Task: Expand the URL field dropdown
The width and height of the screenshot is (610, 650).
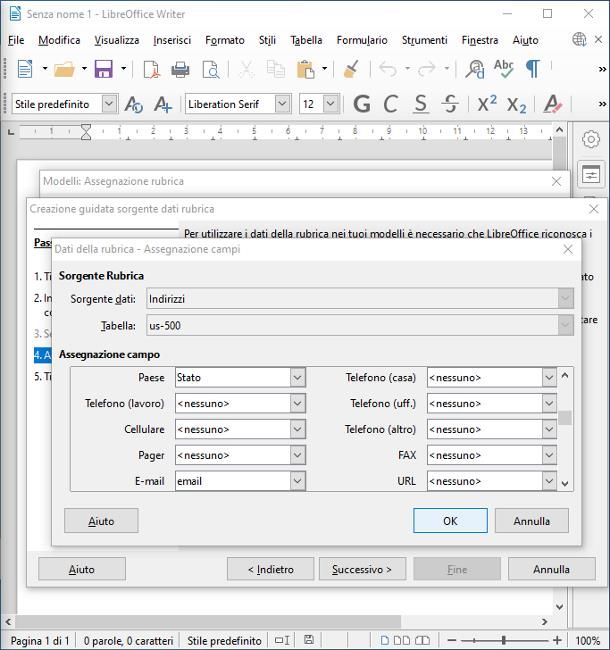Action: pos(549,481)
